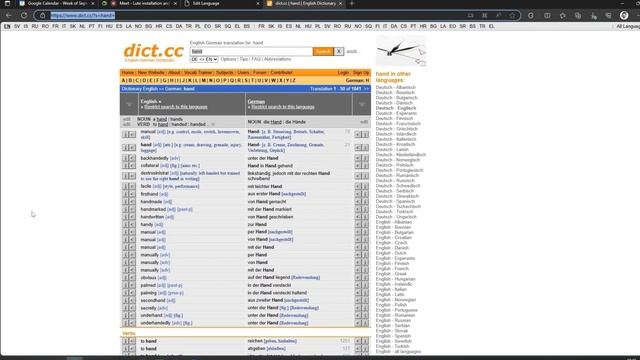Play German audio for 'mit leichter Hand'
This screenshot has height=360, width=640.
tap(358, 186)
